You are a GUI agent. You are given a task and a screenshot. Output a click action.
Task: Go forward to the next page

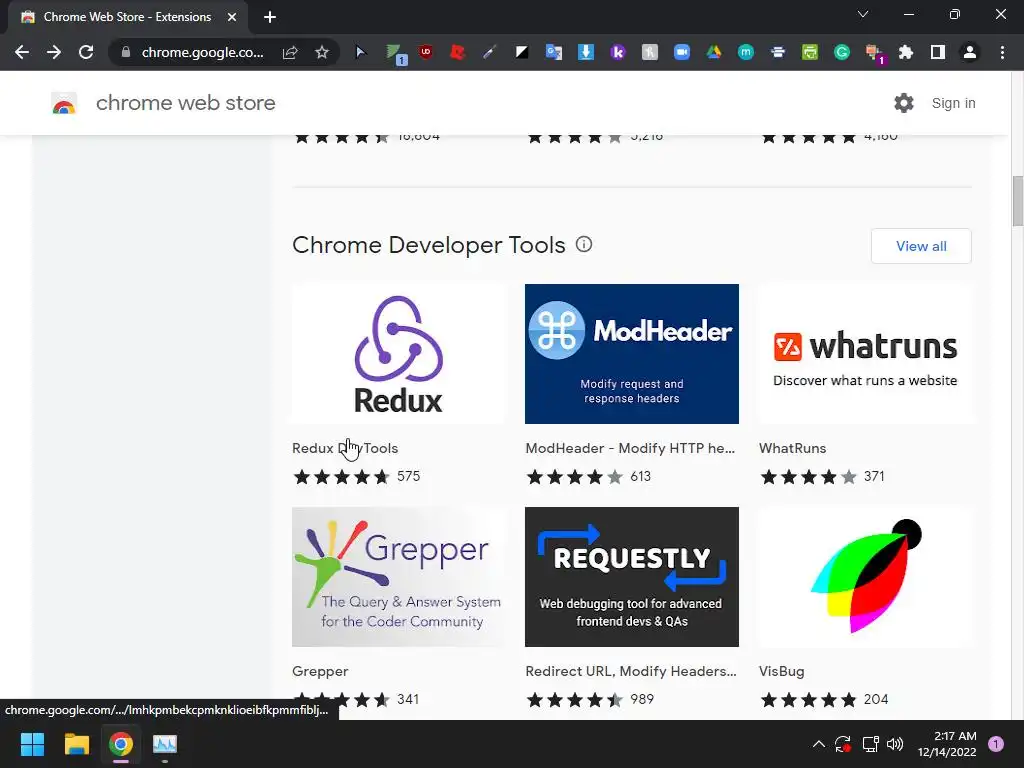tap(54, 52)
